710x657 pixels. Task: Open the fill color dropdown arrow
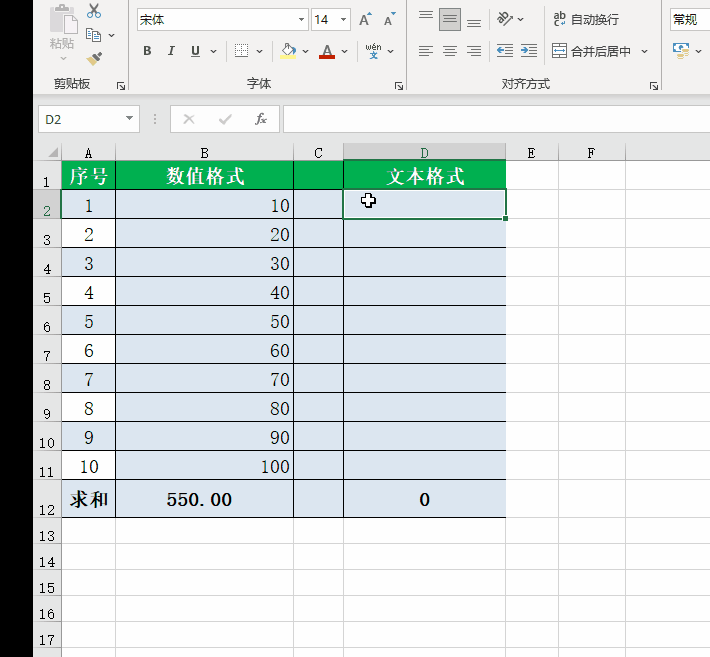pyautogui.click(x=306, y=51)
